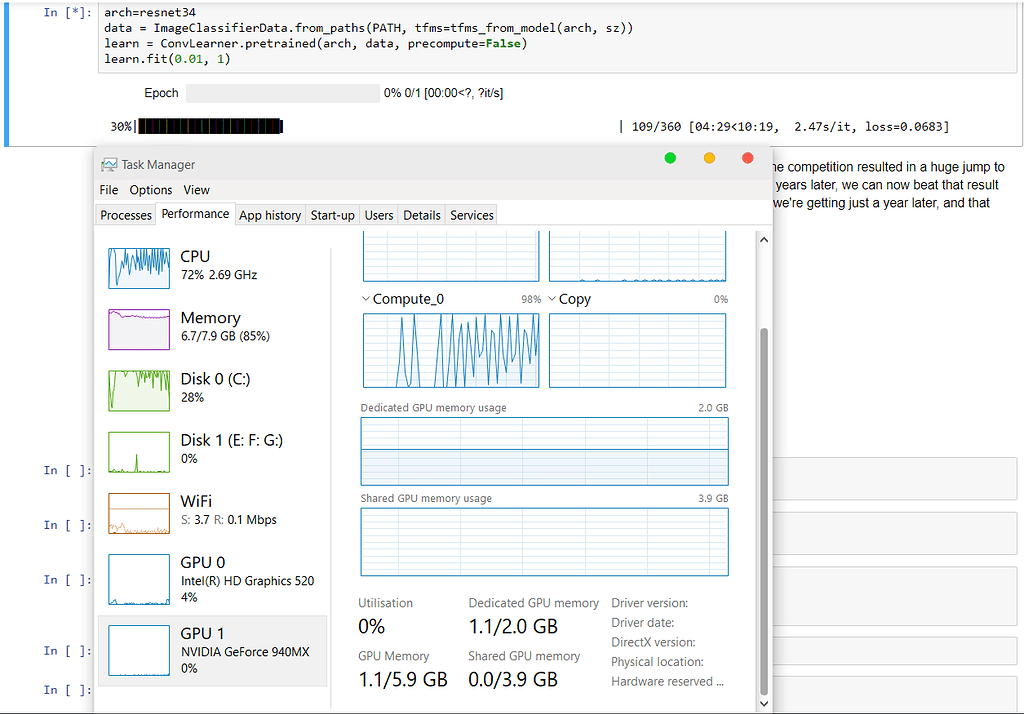This screenshot has height=714, width=1024.
Task: Switch to the Details tab
Action: click(421, 214)
